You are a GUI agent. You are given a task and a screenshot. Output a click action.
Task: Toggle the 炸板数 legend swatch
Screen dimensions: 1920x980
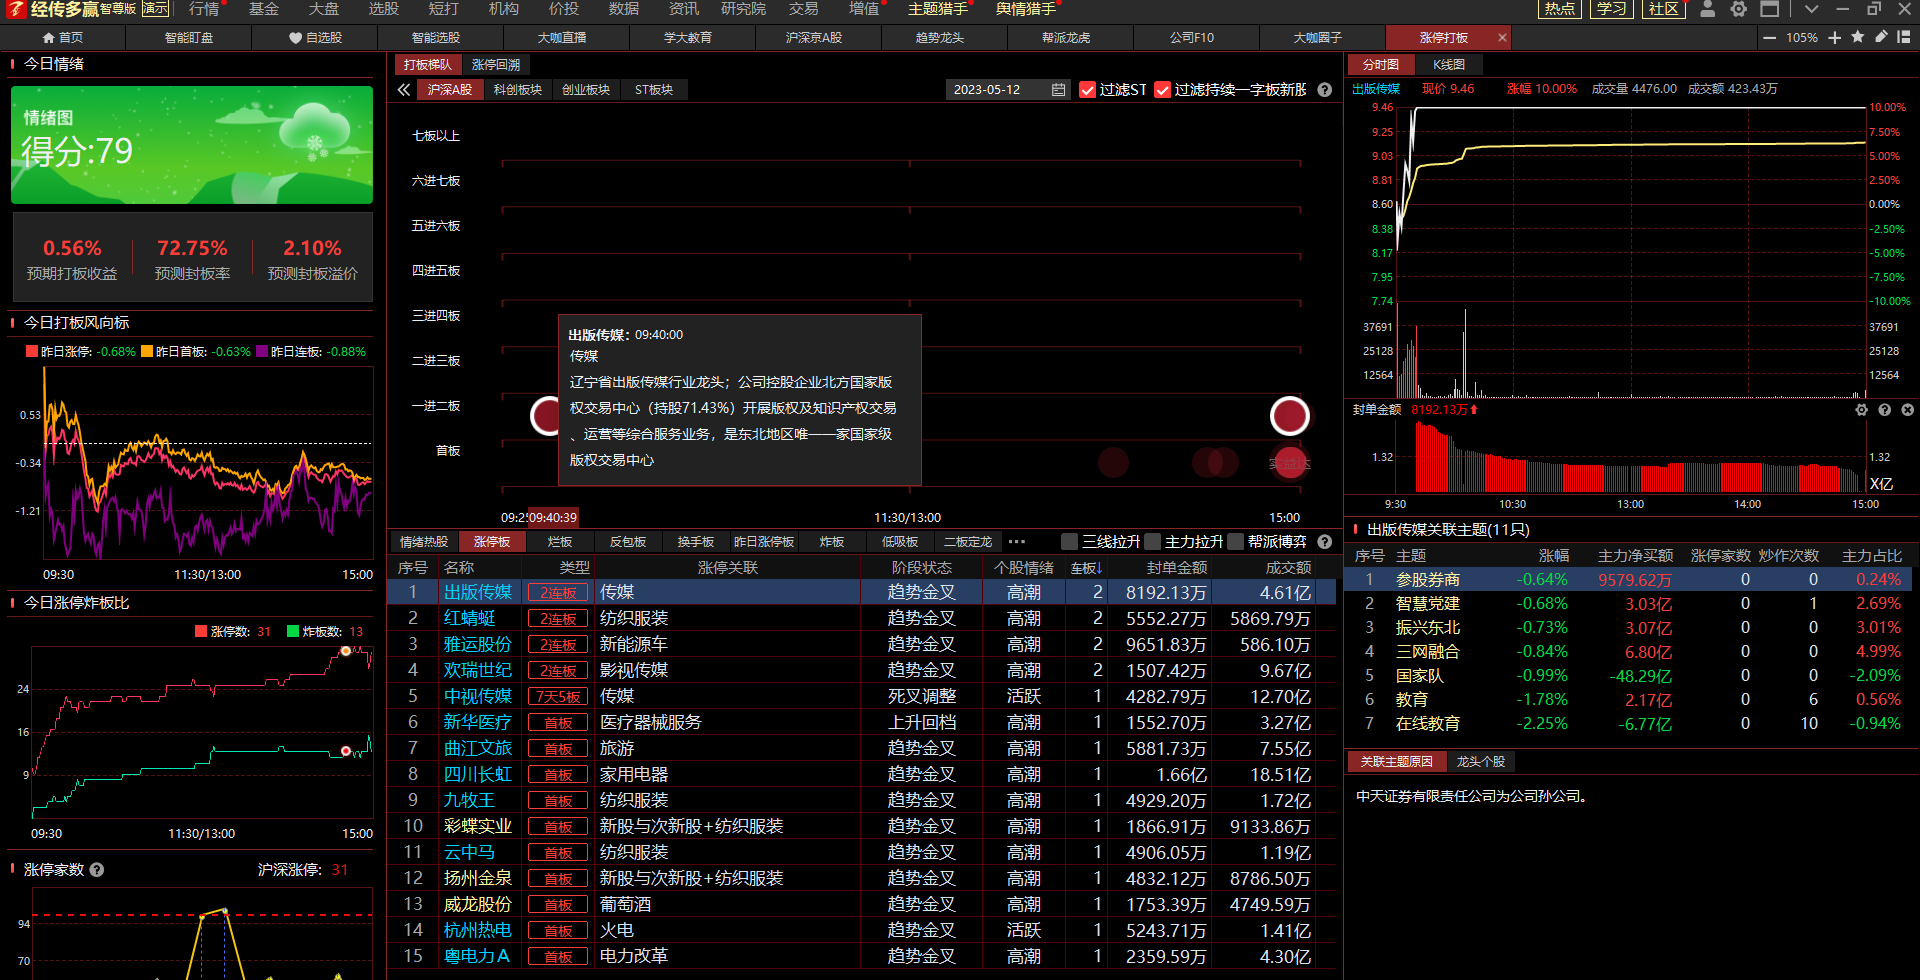click(x=293, y=632)
